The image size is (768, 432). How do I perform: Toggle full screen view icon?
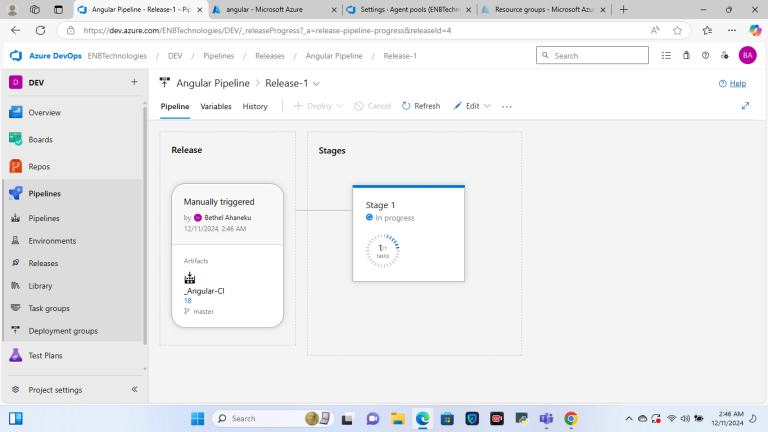coord(745,106)
